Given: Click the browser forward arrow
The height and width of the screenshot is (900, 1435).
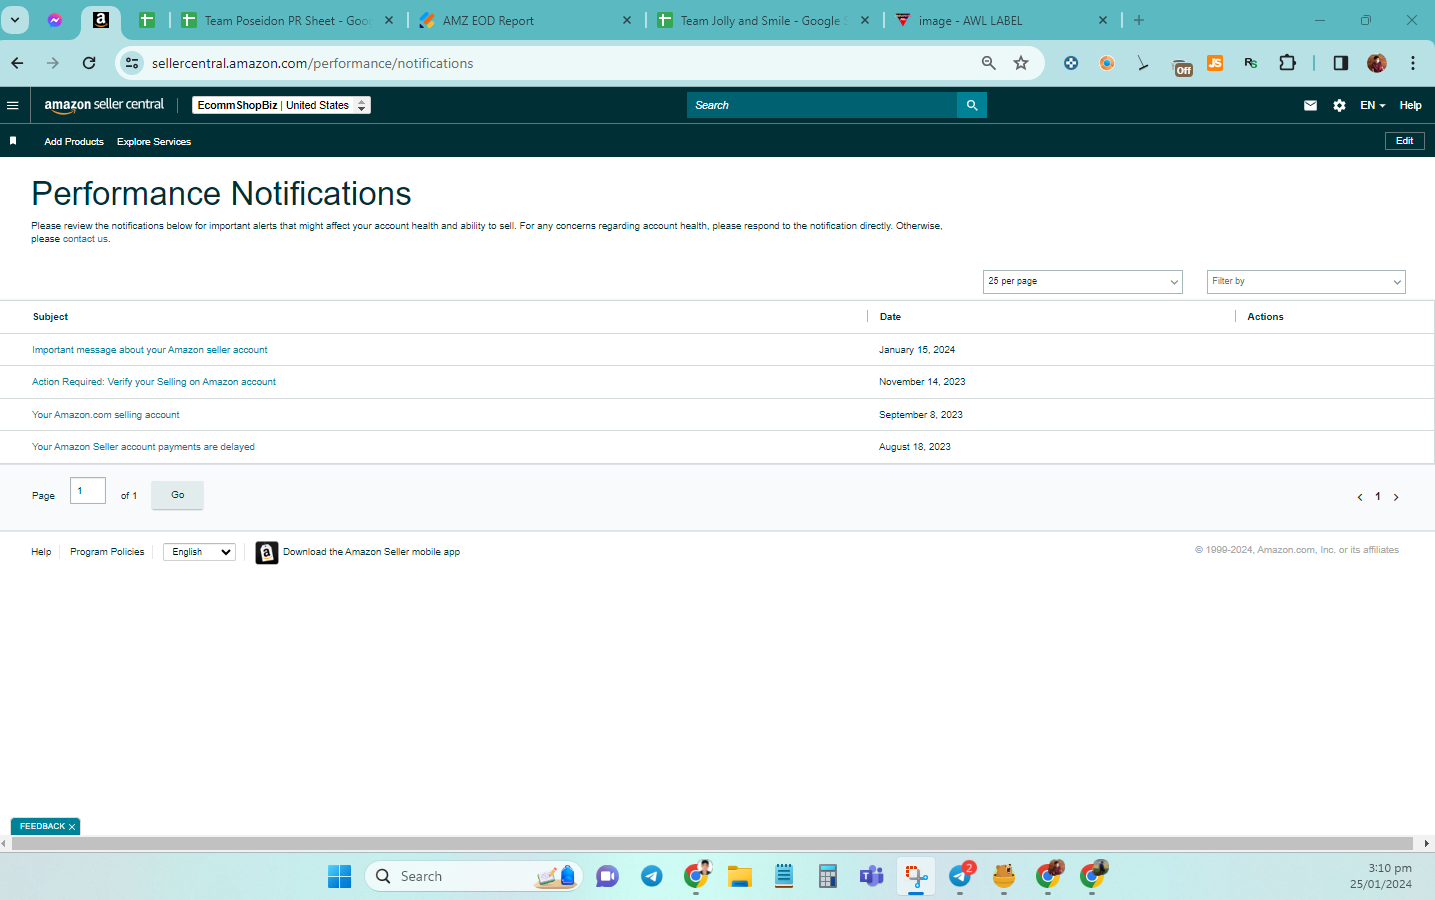Looking at the screenshot, I should click(53, 63).
